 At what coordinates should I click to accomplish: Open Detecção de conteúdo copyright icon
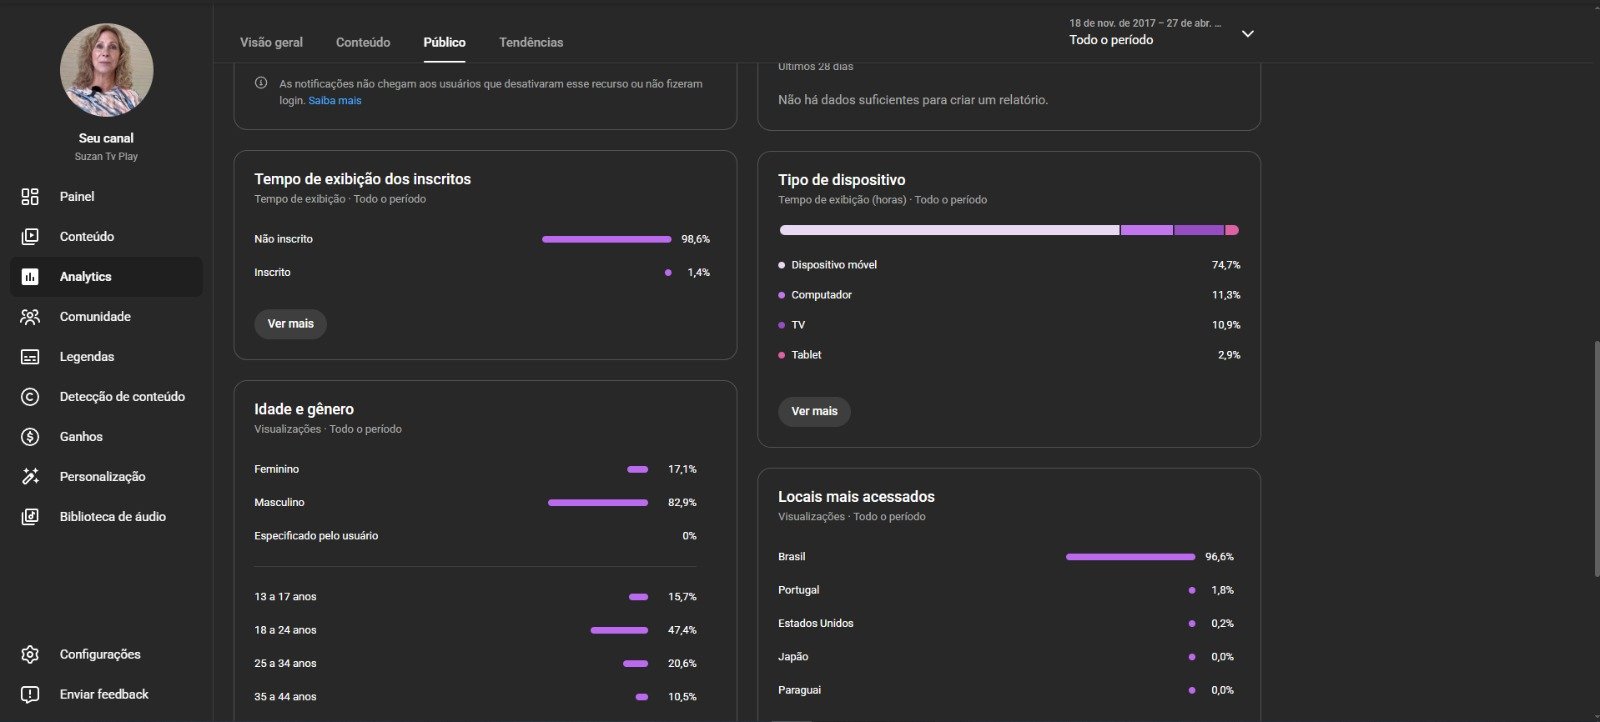pyautogui.click(x=30, y=397)
